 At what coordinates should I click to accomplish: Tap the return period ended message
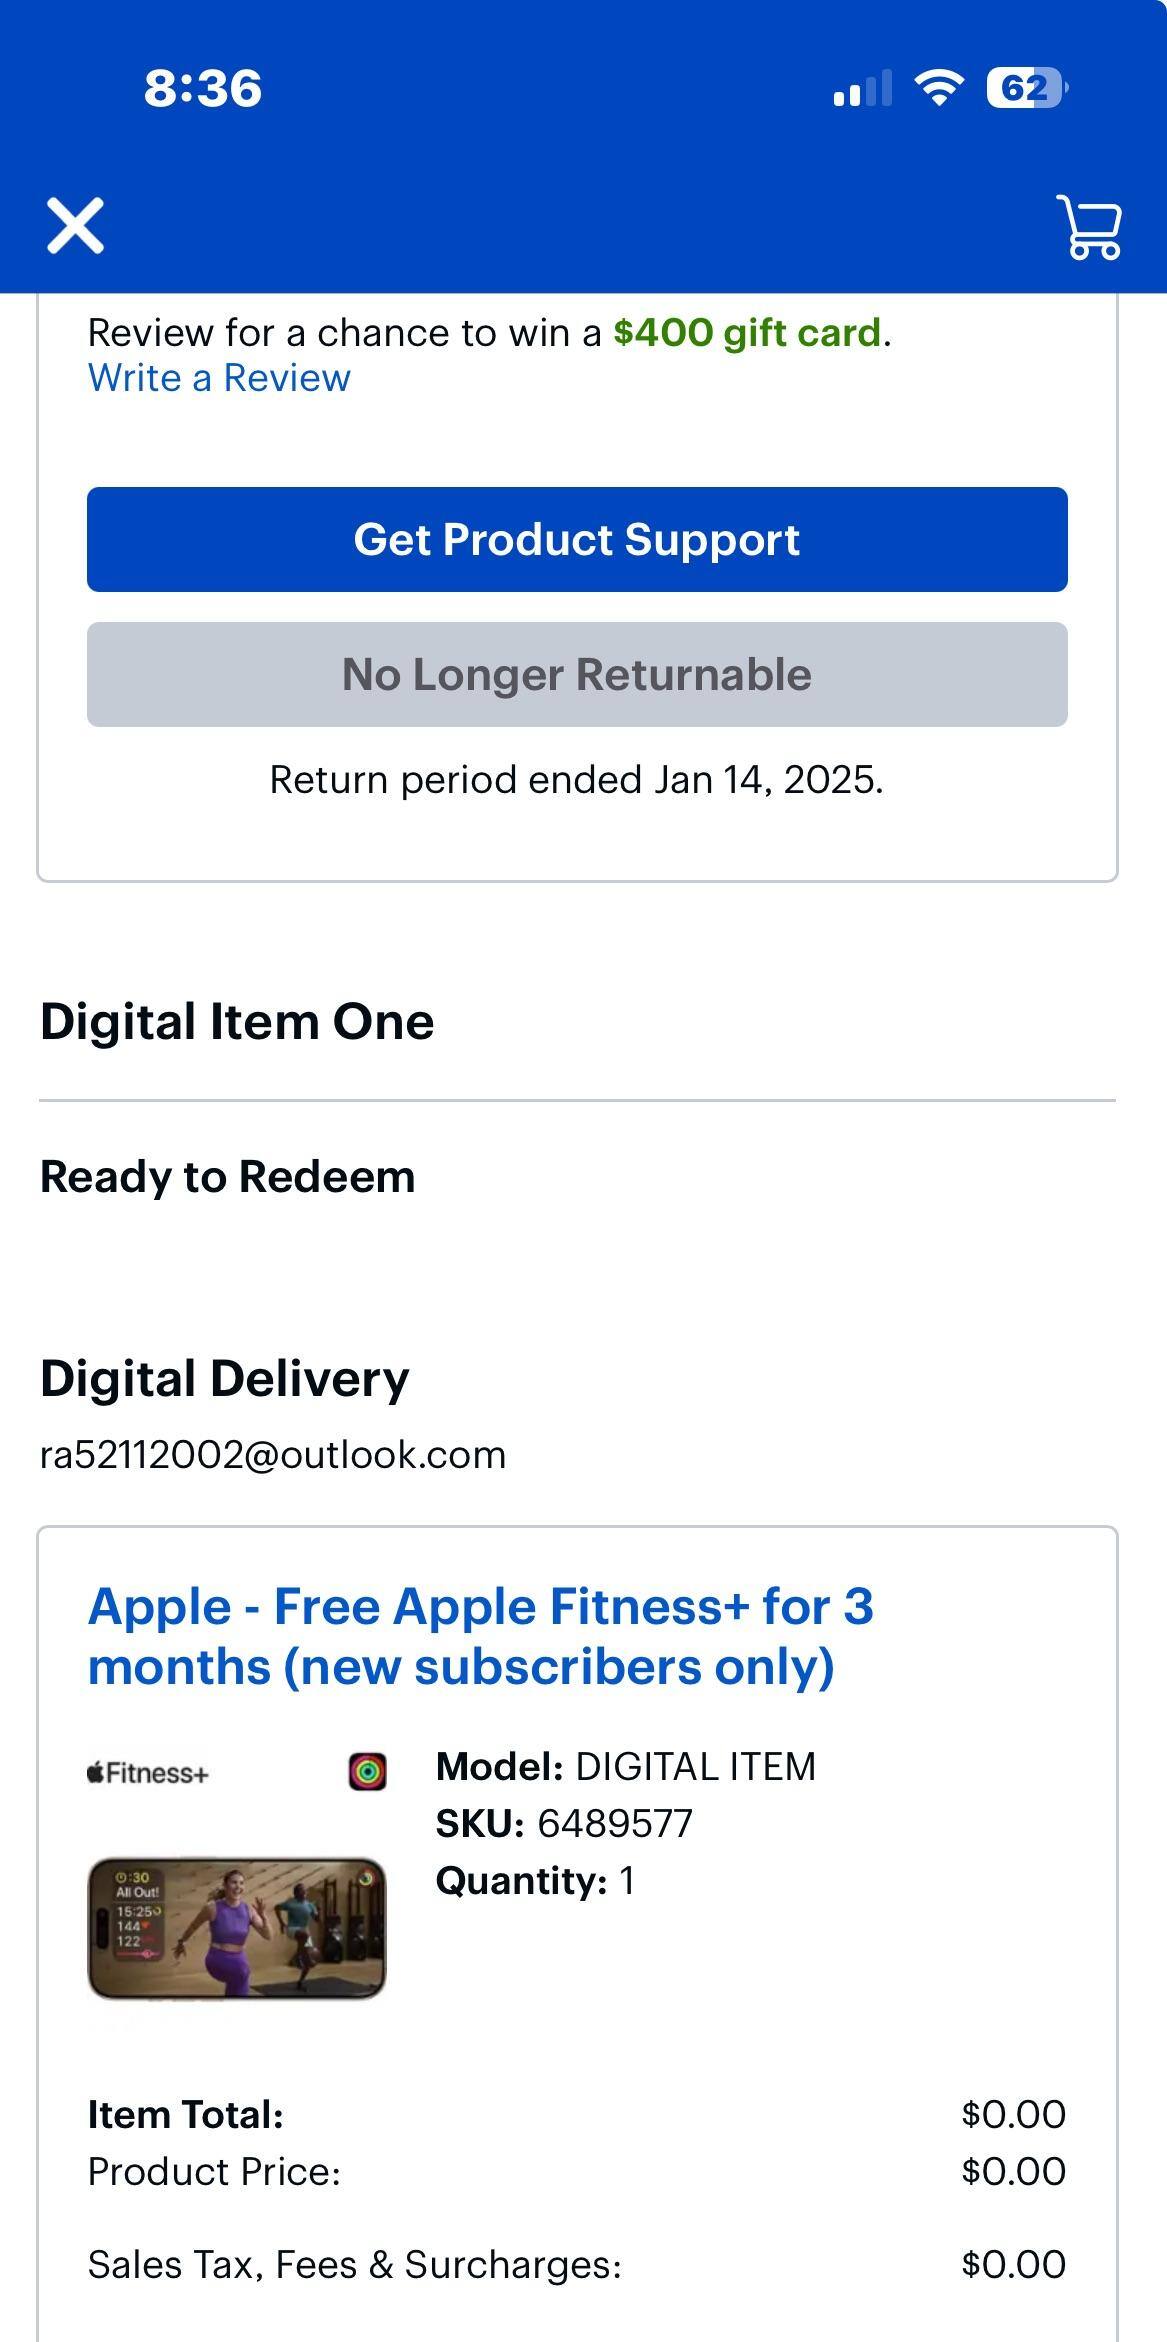tap(578, 780)
